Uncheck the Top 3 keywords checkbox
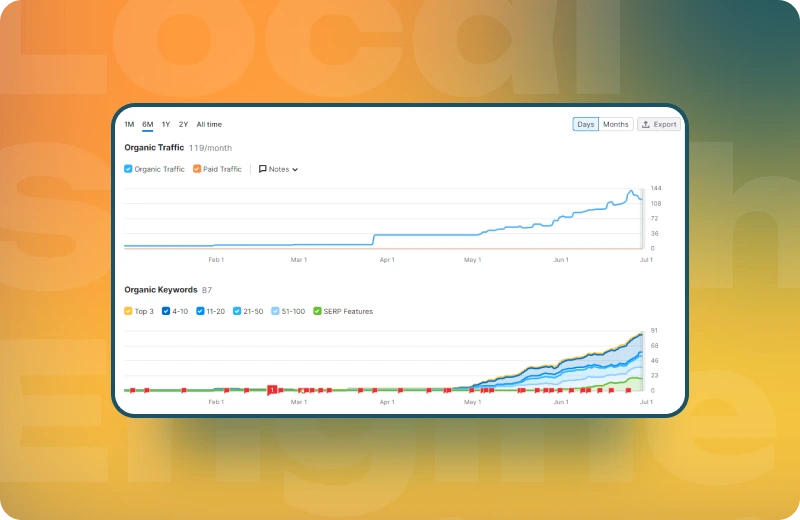 point(128,311)
